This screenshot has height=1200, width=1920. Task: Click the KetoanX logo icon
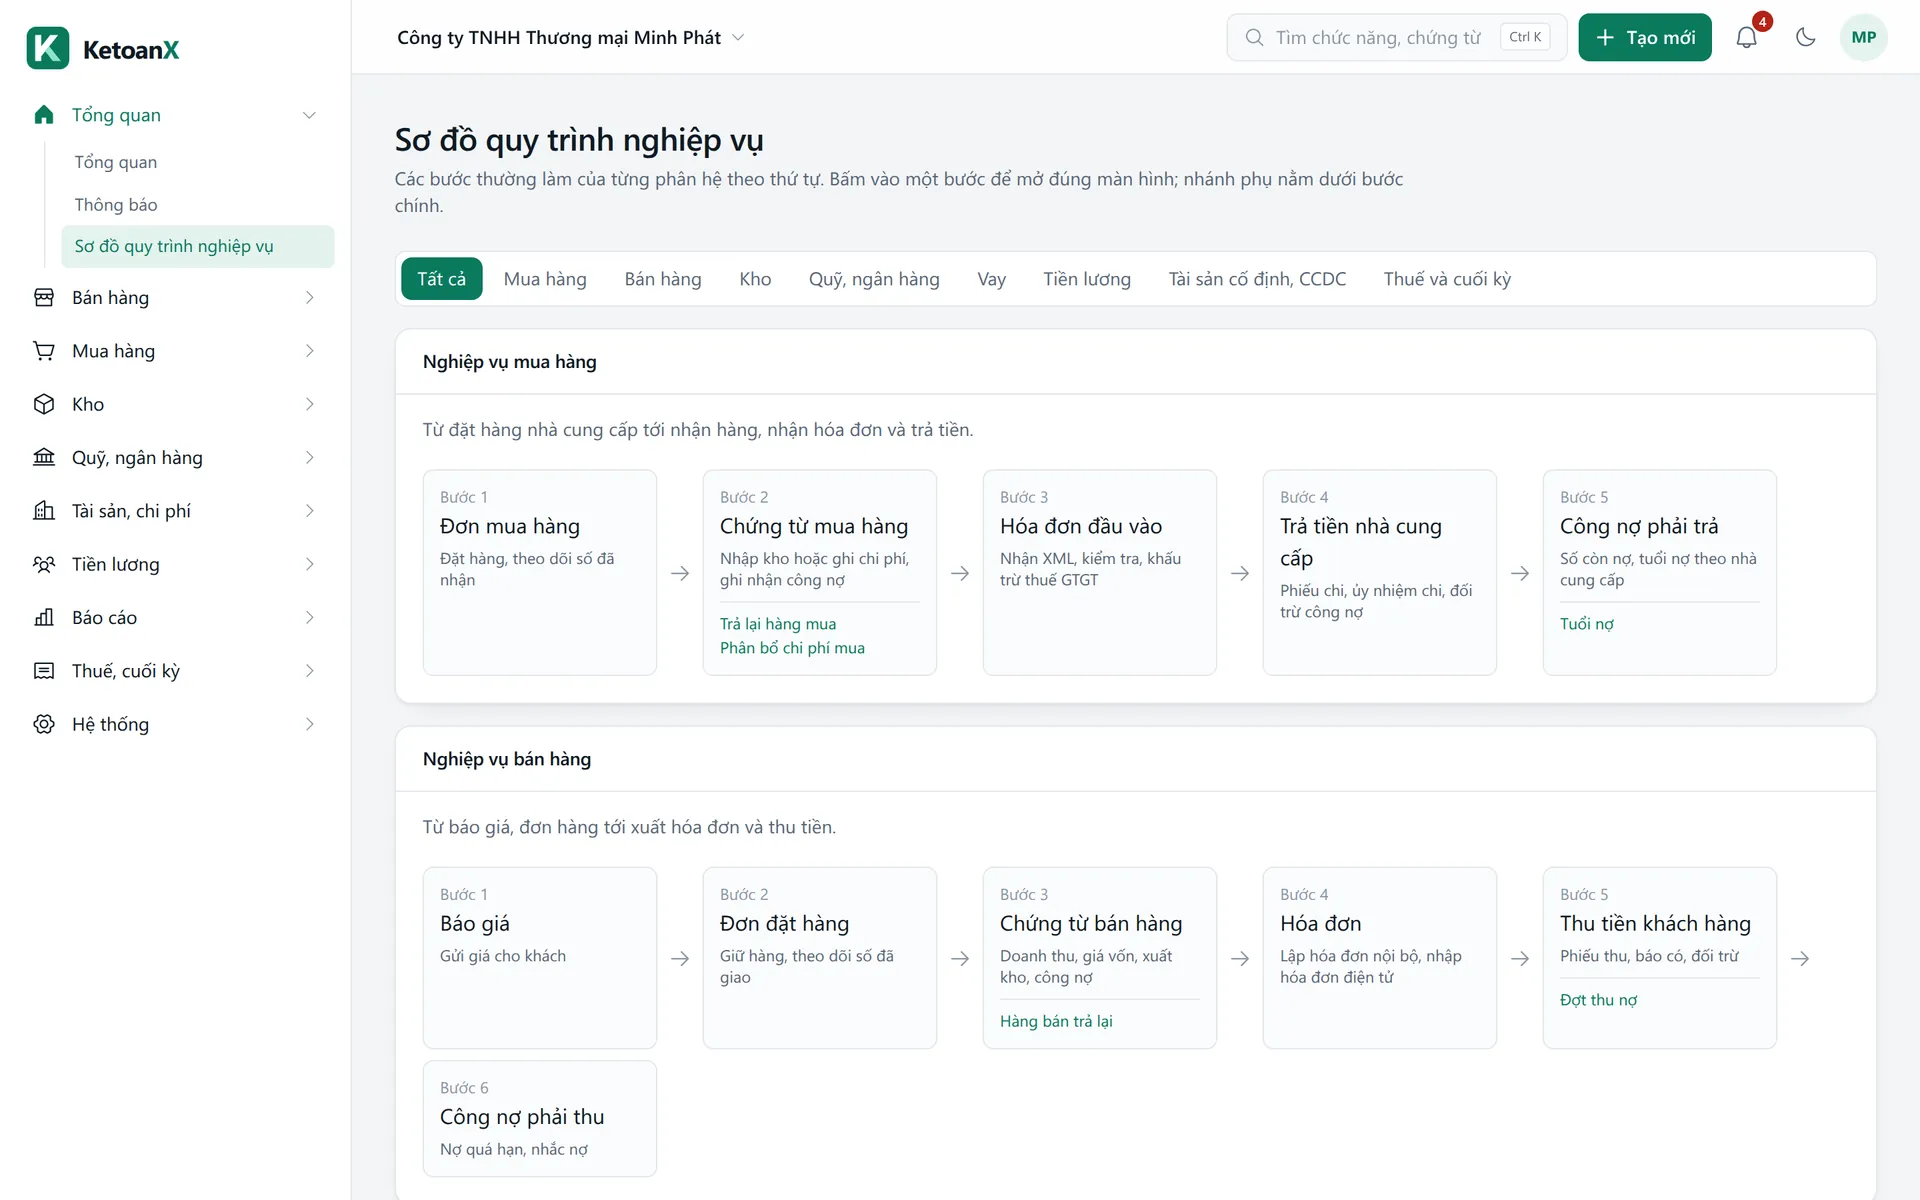coord(48,48)
